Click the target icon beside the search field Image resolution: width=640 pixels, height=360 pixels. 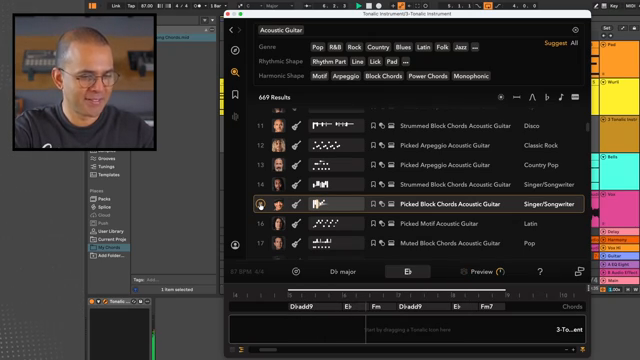(575, 30)
